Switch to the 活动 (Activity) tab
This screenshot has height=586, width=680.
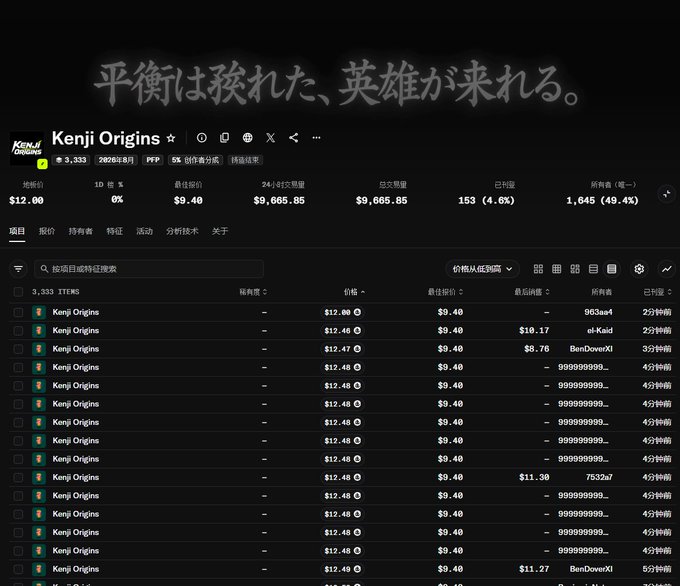[144, 231]
